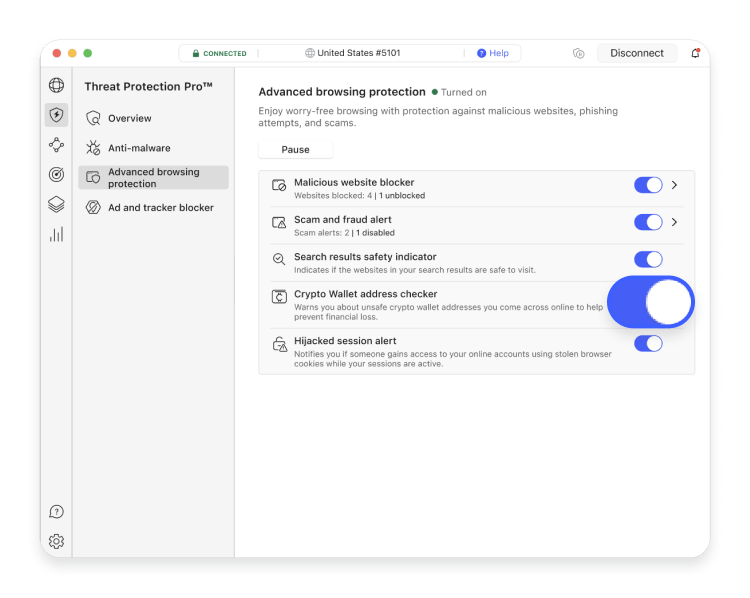Toggle the Malicious website blocker switch
The height and width of the screenshot is (598, 750).
[x=648, y=185]
